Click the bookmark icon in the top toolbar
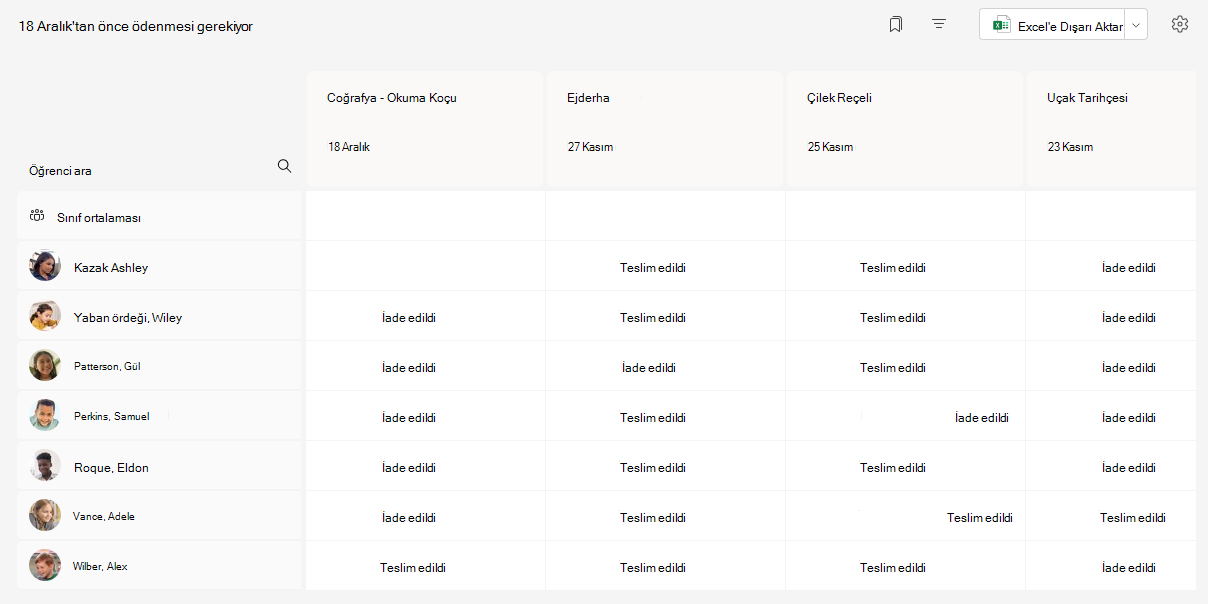1208x604 pixels. click(x=896, y=24)
